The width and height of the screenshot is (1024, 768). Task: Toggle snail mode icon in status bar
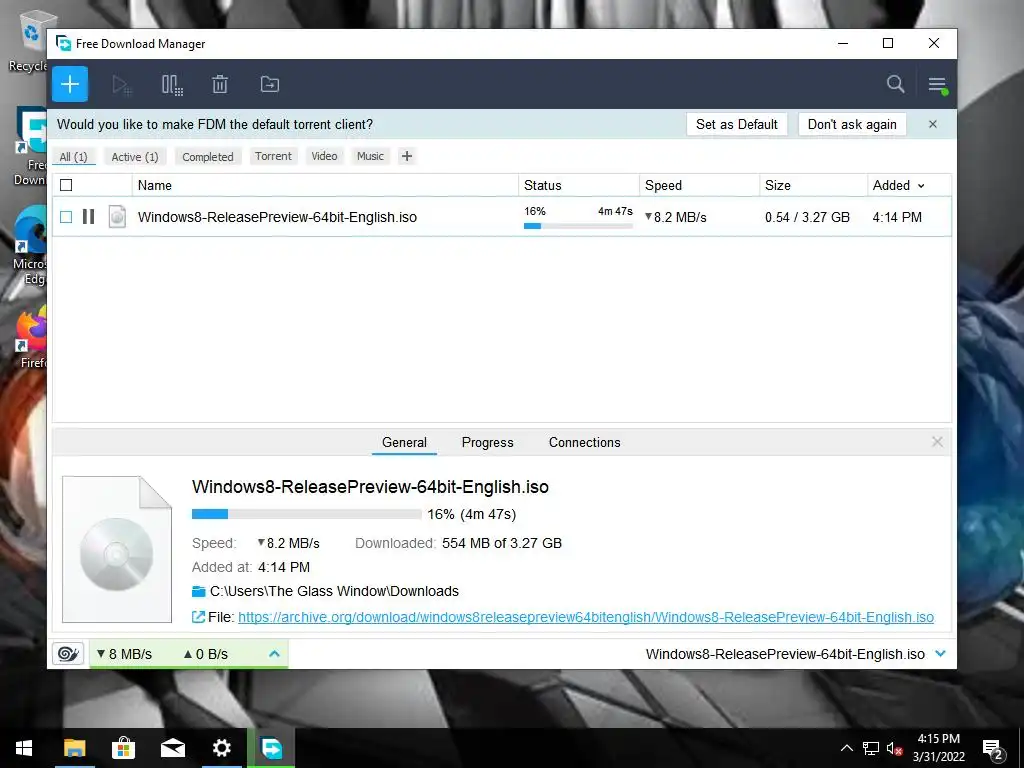click(x=69, y=654)
